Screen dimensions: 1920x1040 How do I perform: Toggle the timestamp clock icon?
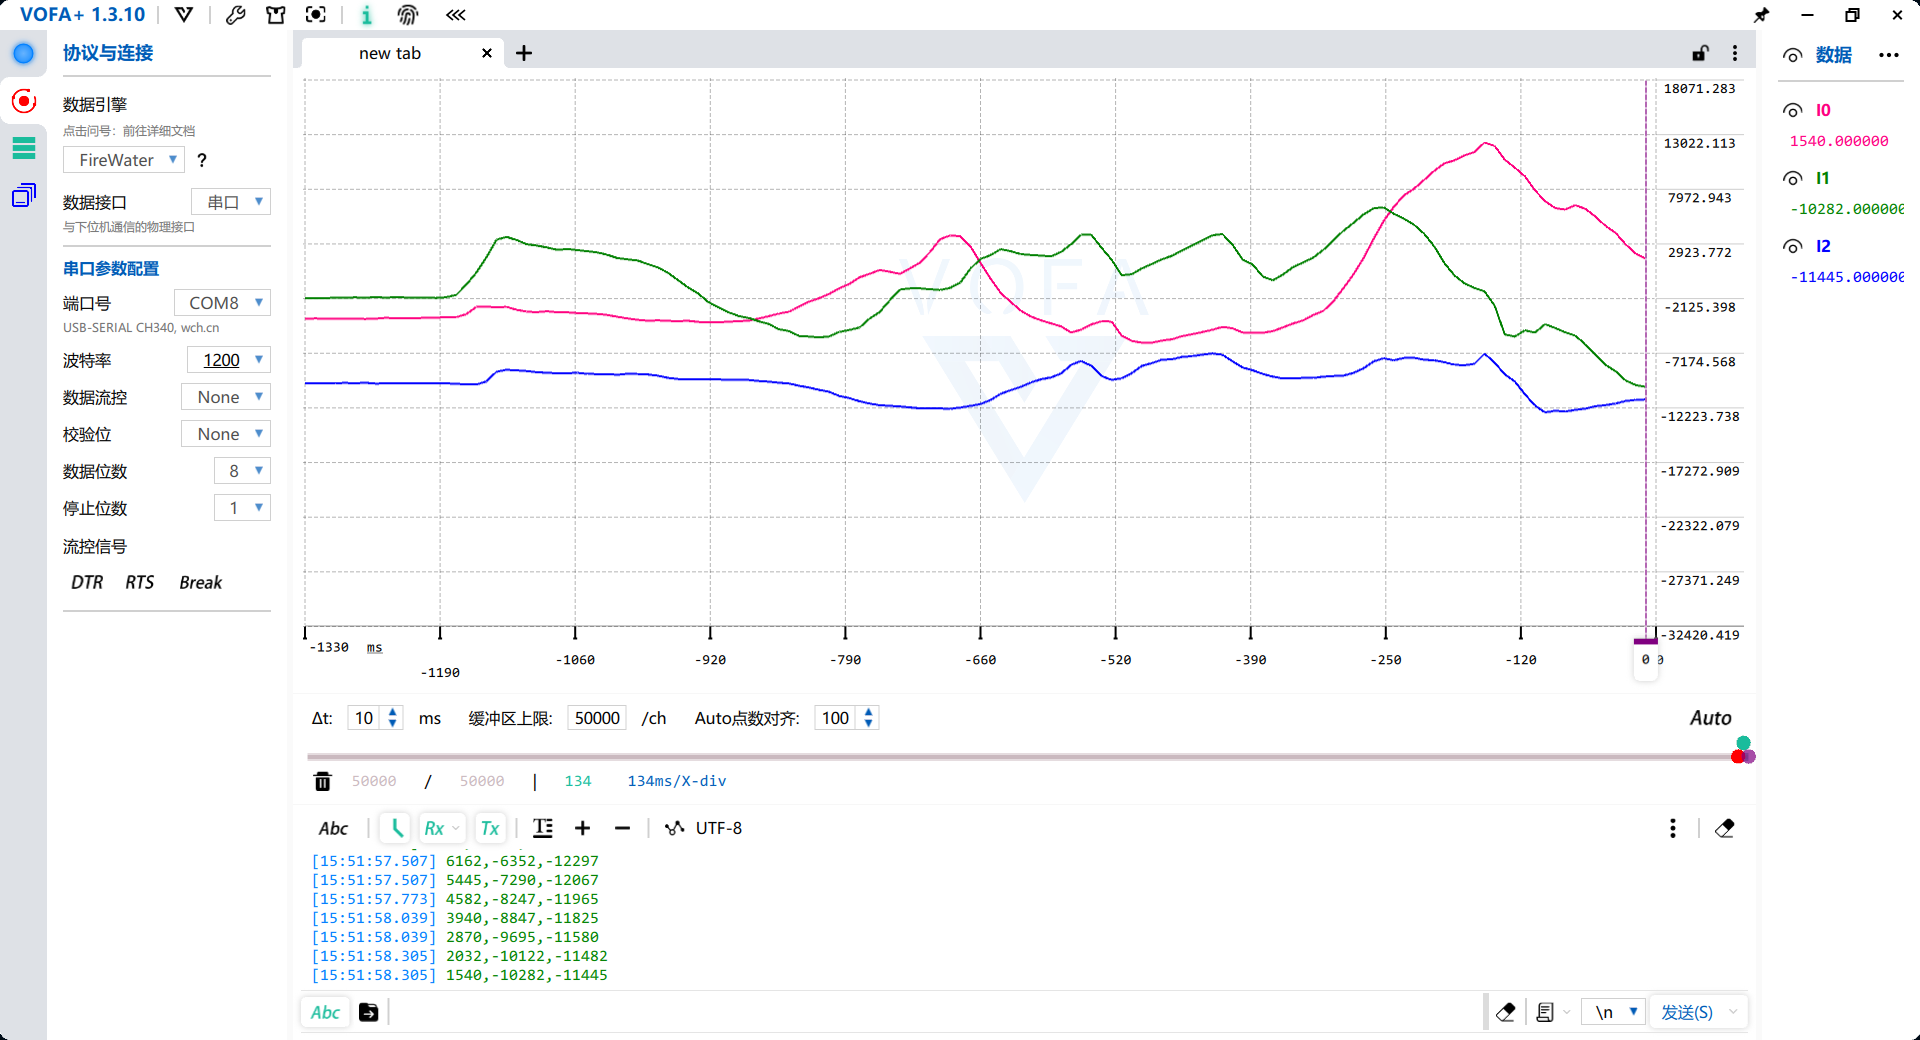point(397,828)
